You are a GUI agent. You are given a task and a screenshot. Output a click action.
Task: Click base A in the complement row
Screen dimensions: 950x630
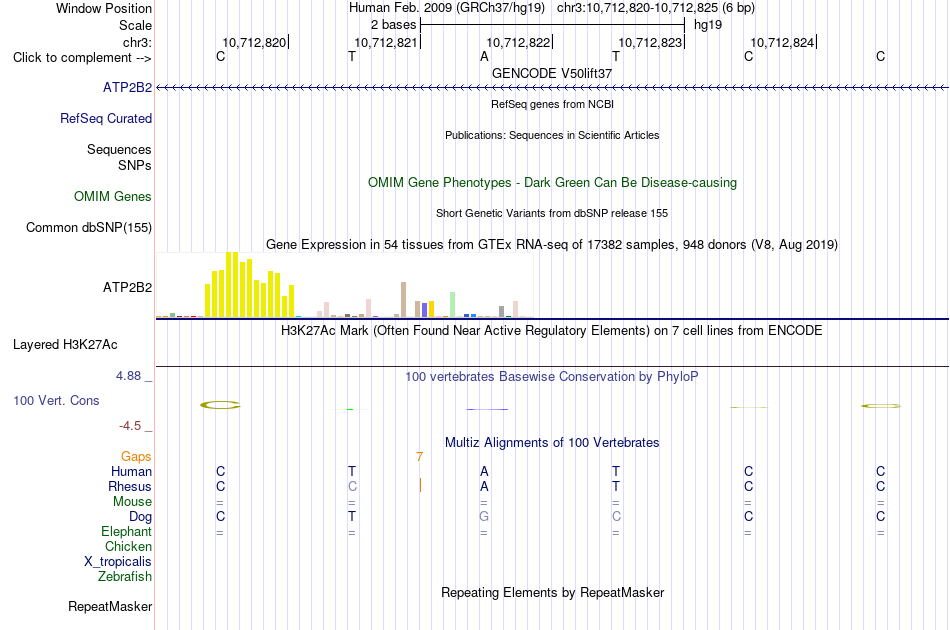point(484,57)
